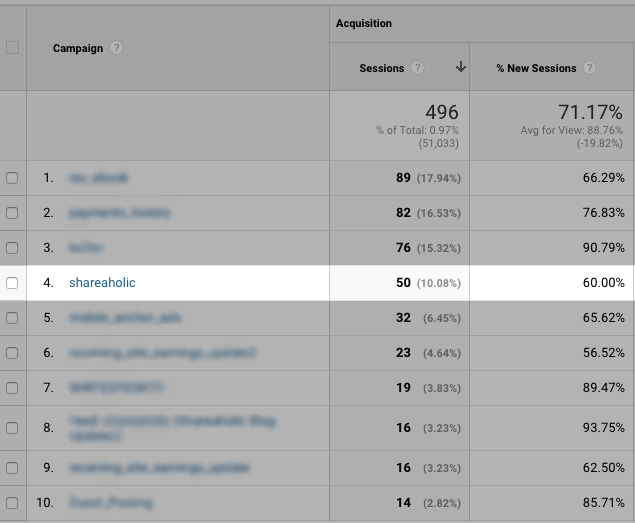Select the checkbox for row 7
This screenshot has height=523, width=635.
(x=12, y=387)
